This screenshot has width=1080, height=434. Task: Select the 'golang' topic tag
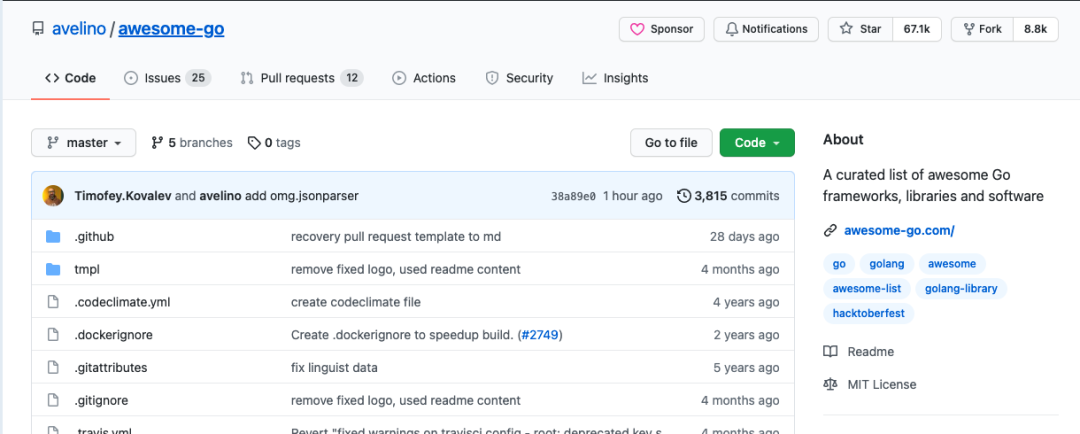(887, 264)
